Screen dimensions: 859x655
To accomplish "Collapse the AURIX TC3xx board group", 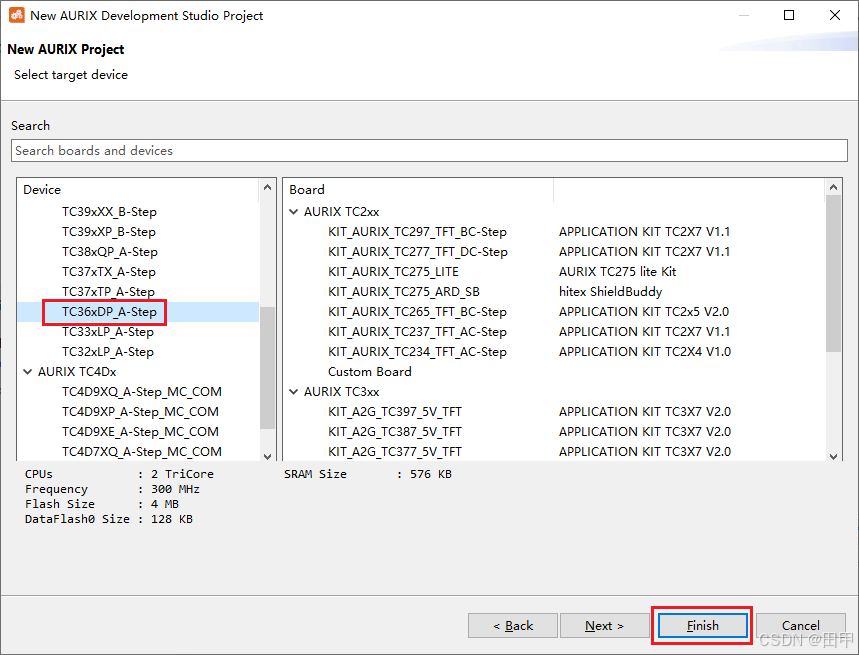I will tap(294, 392).
